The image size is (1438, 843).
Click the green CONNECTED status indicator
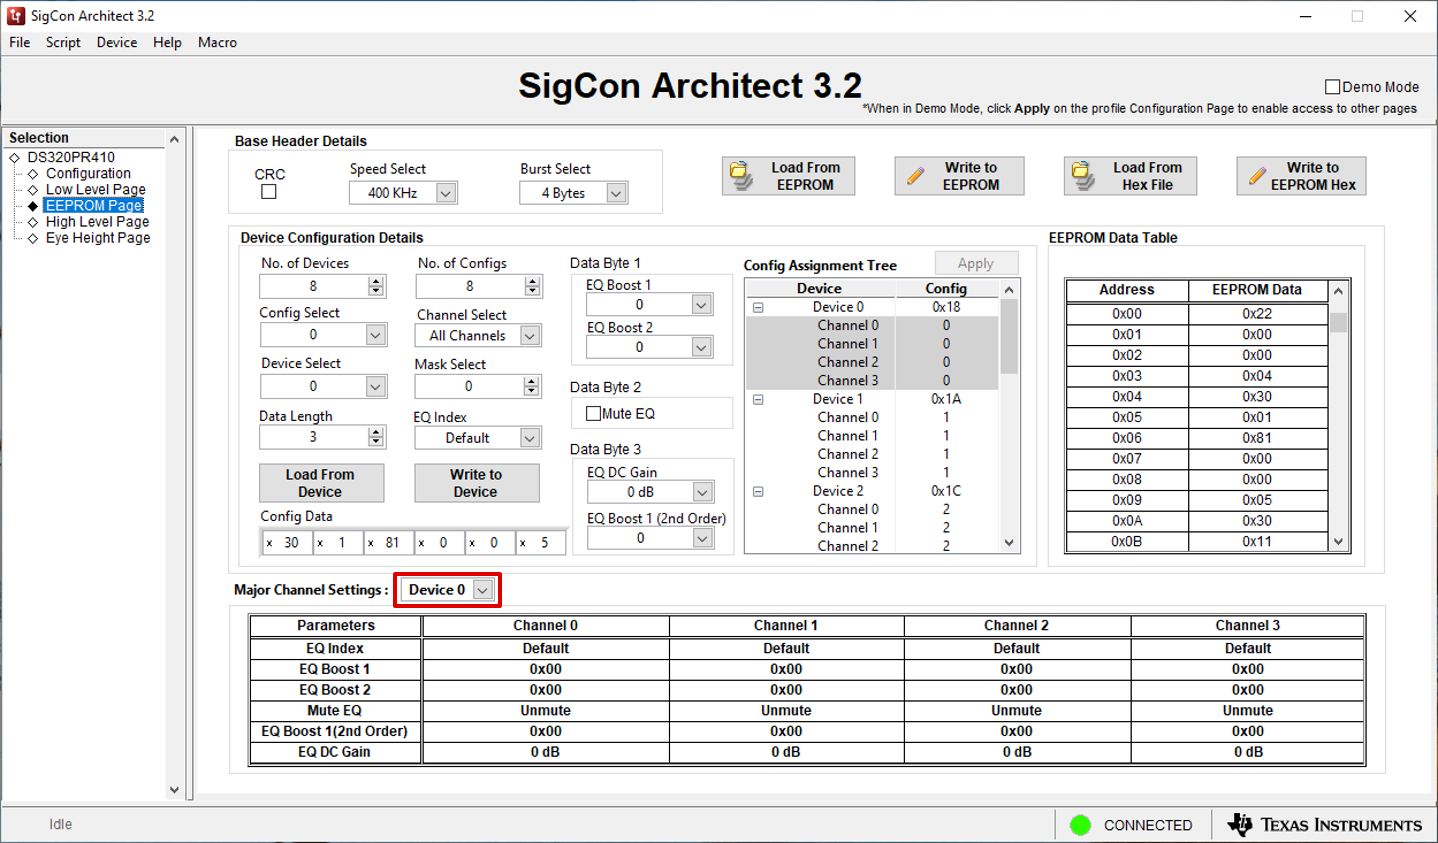[1080, 825]
